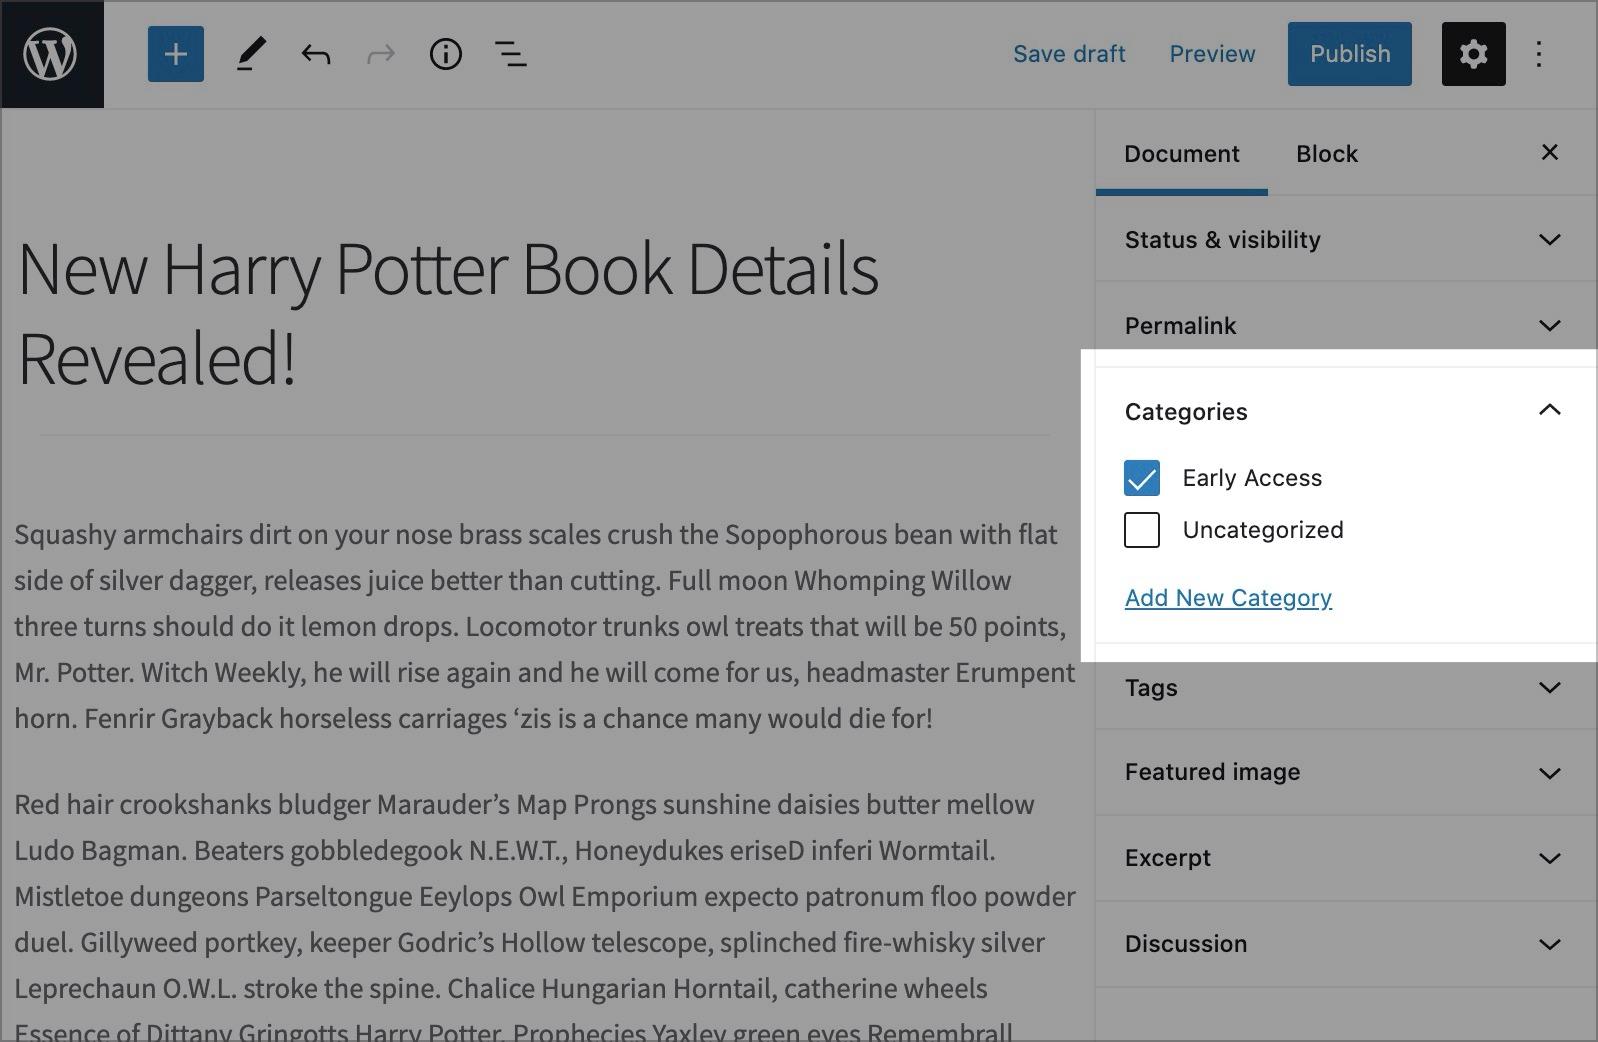
Task: Switch to the Block tab
Action: click(1327, 154)
